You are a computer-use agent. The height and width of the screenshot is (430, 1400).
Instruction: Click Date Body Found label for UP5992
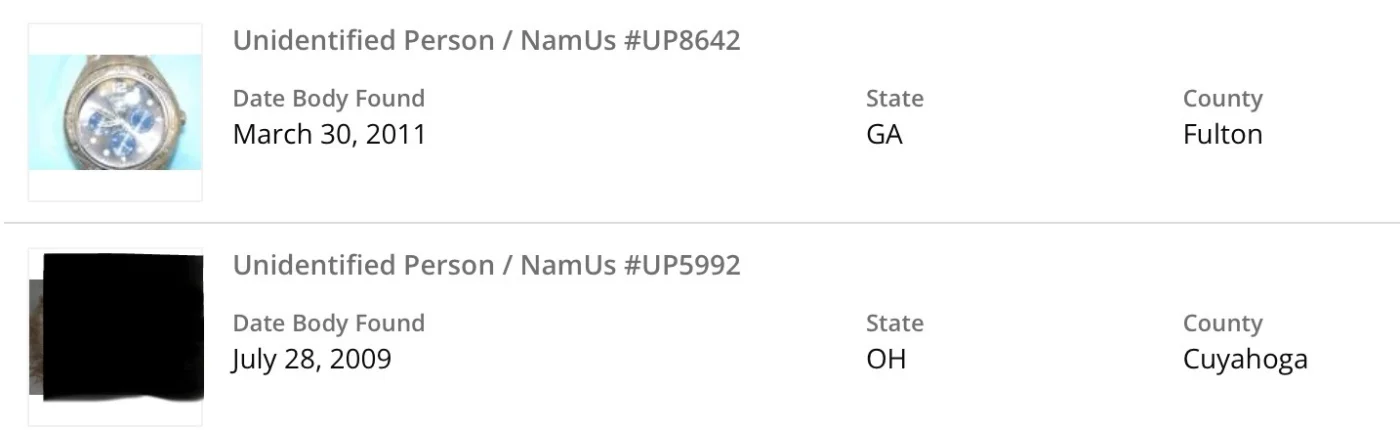pyautogui.click(x=328, y=324)
